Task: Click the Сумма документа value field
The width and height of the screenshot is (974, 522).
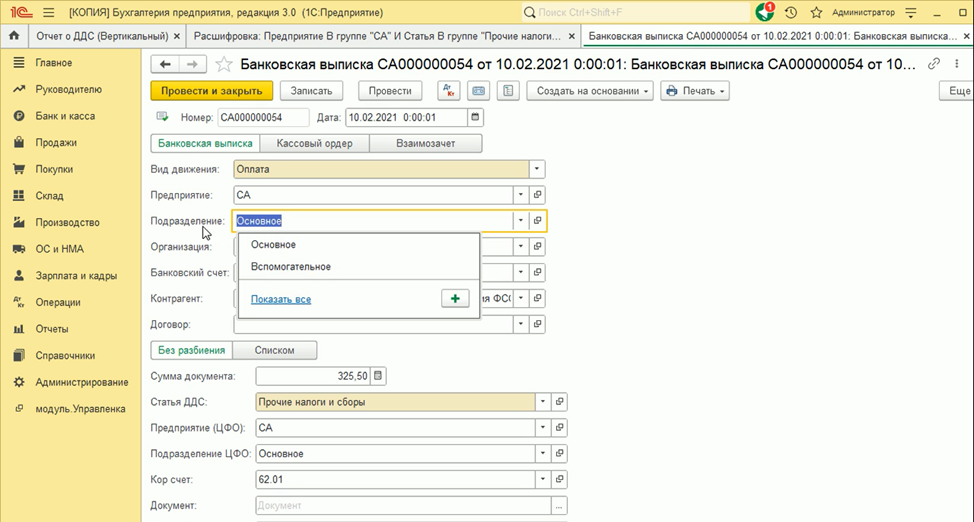Action: [313, 376]
